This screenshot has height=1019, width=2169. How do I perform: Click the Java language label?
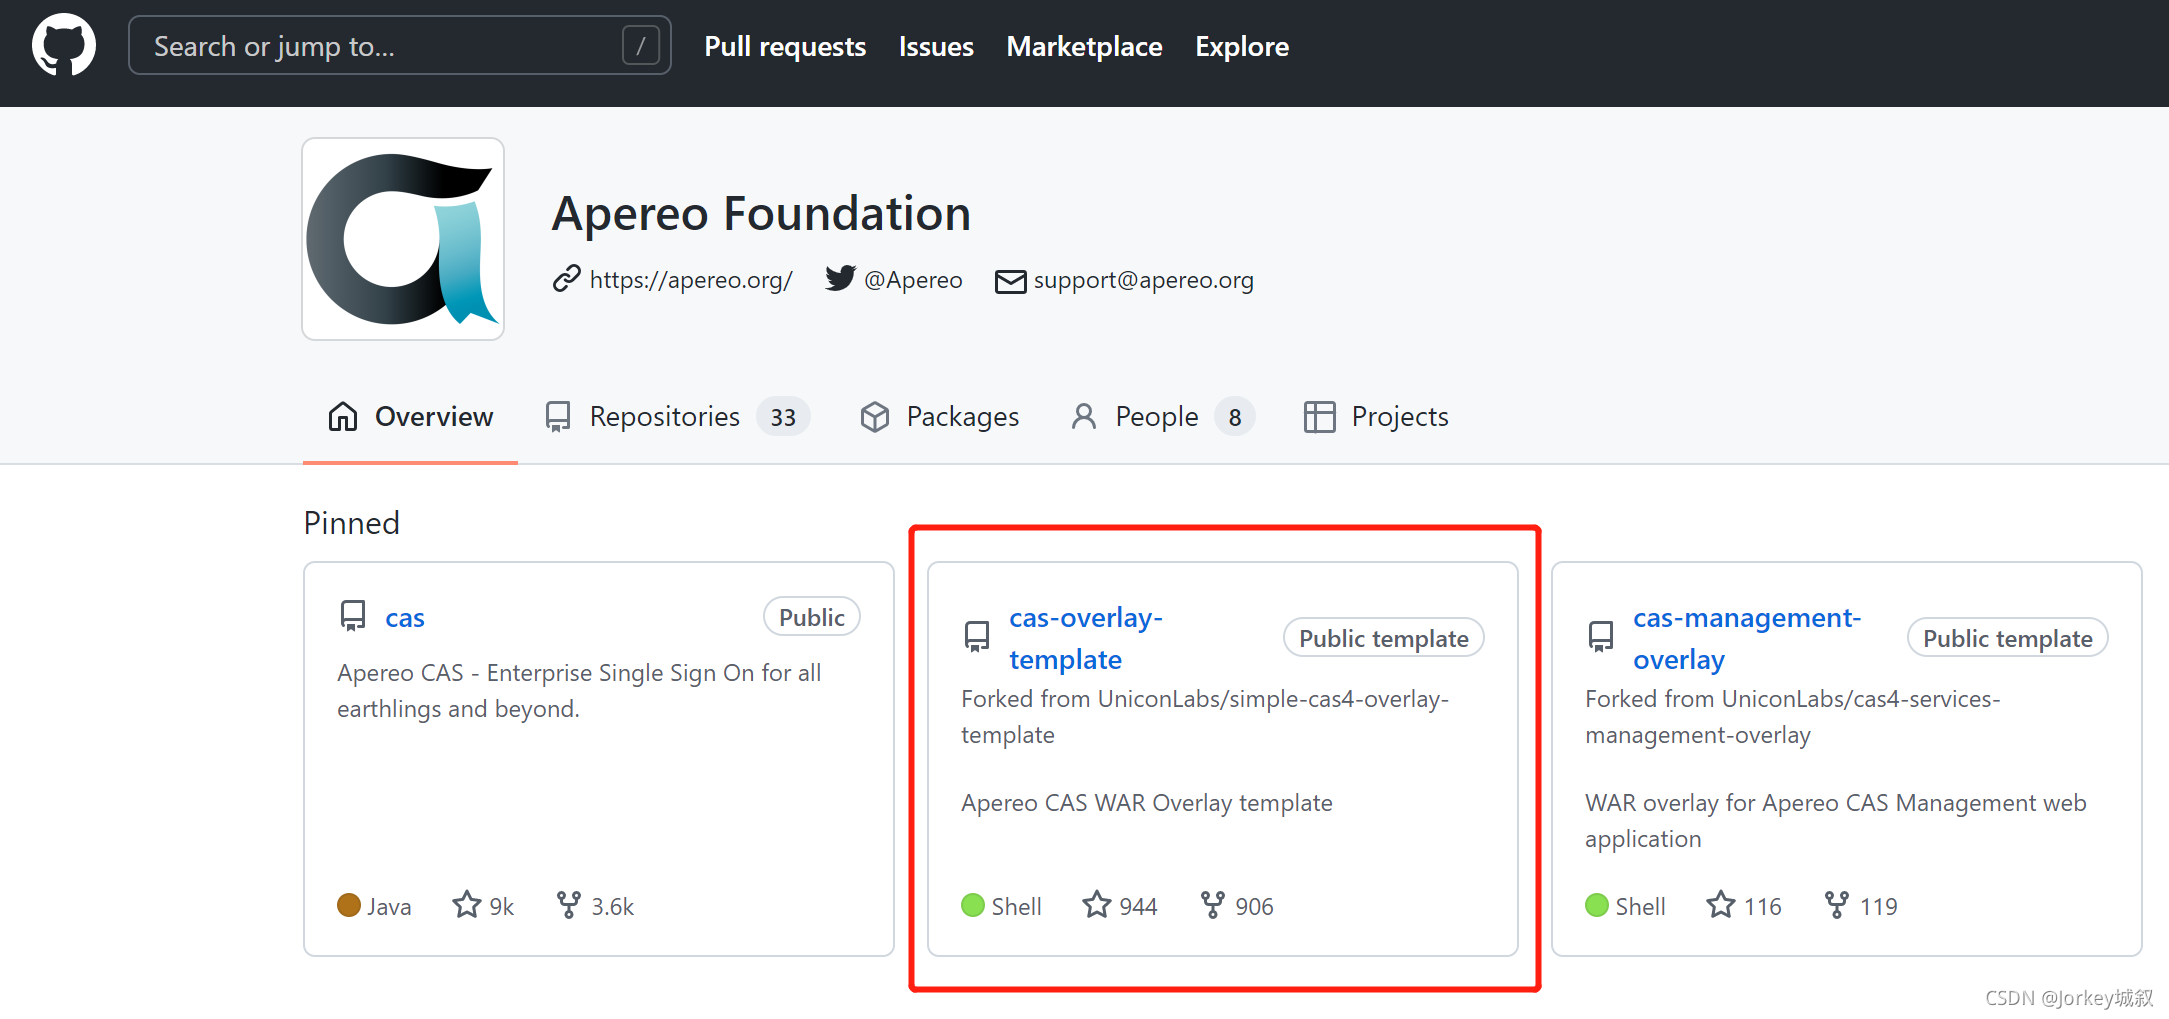[x=389, y=907]
